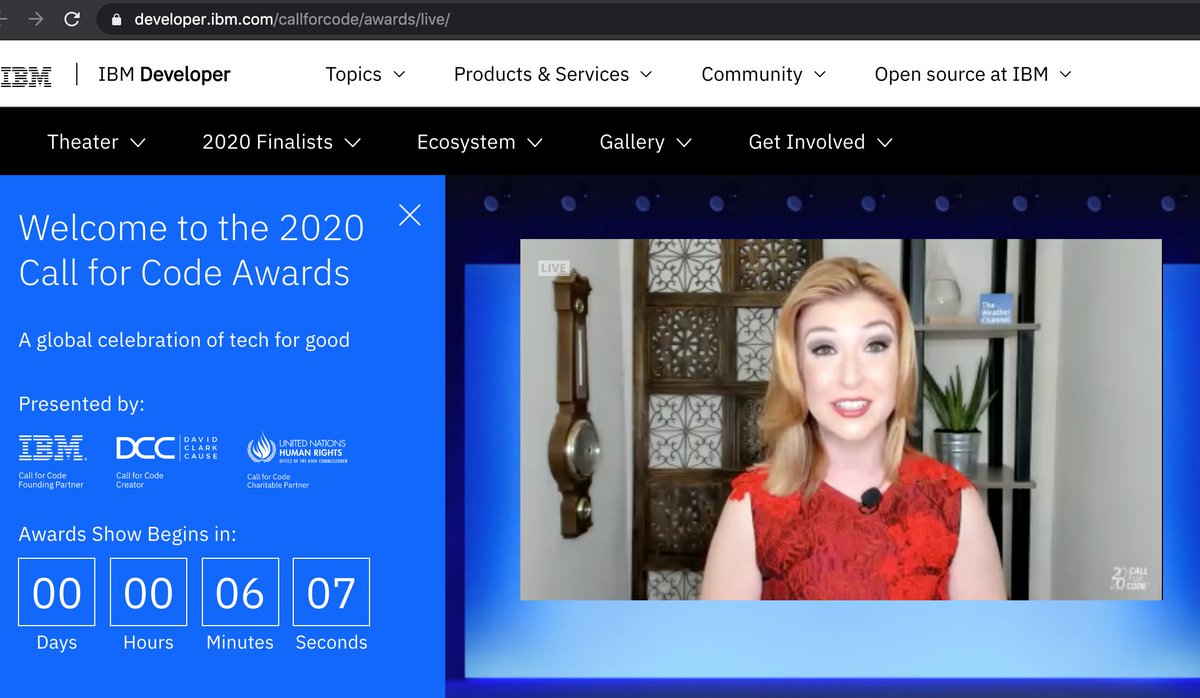
Task: Click the live video stream of the presenter
Action: (841, 419)
